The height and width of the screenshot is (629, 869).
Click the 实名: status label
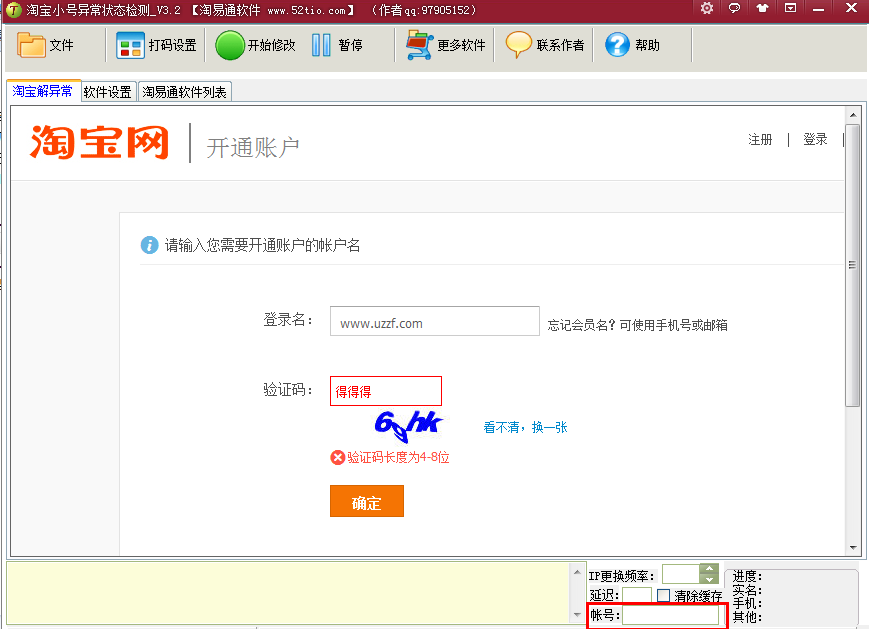click(747, 590)
